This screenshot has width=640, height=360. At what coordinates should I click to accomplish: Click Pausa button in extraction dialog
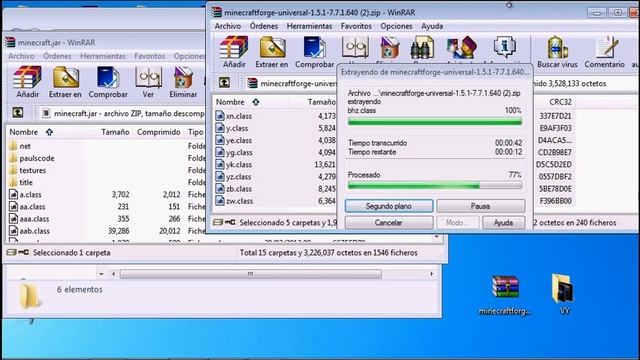[x=481, y=206]
